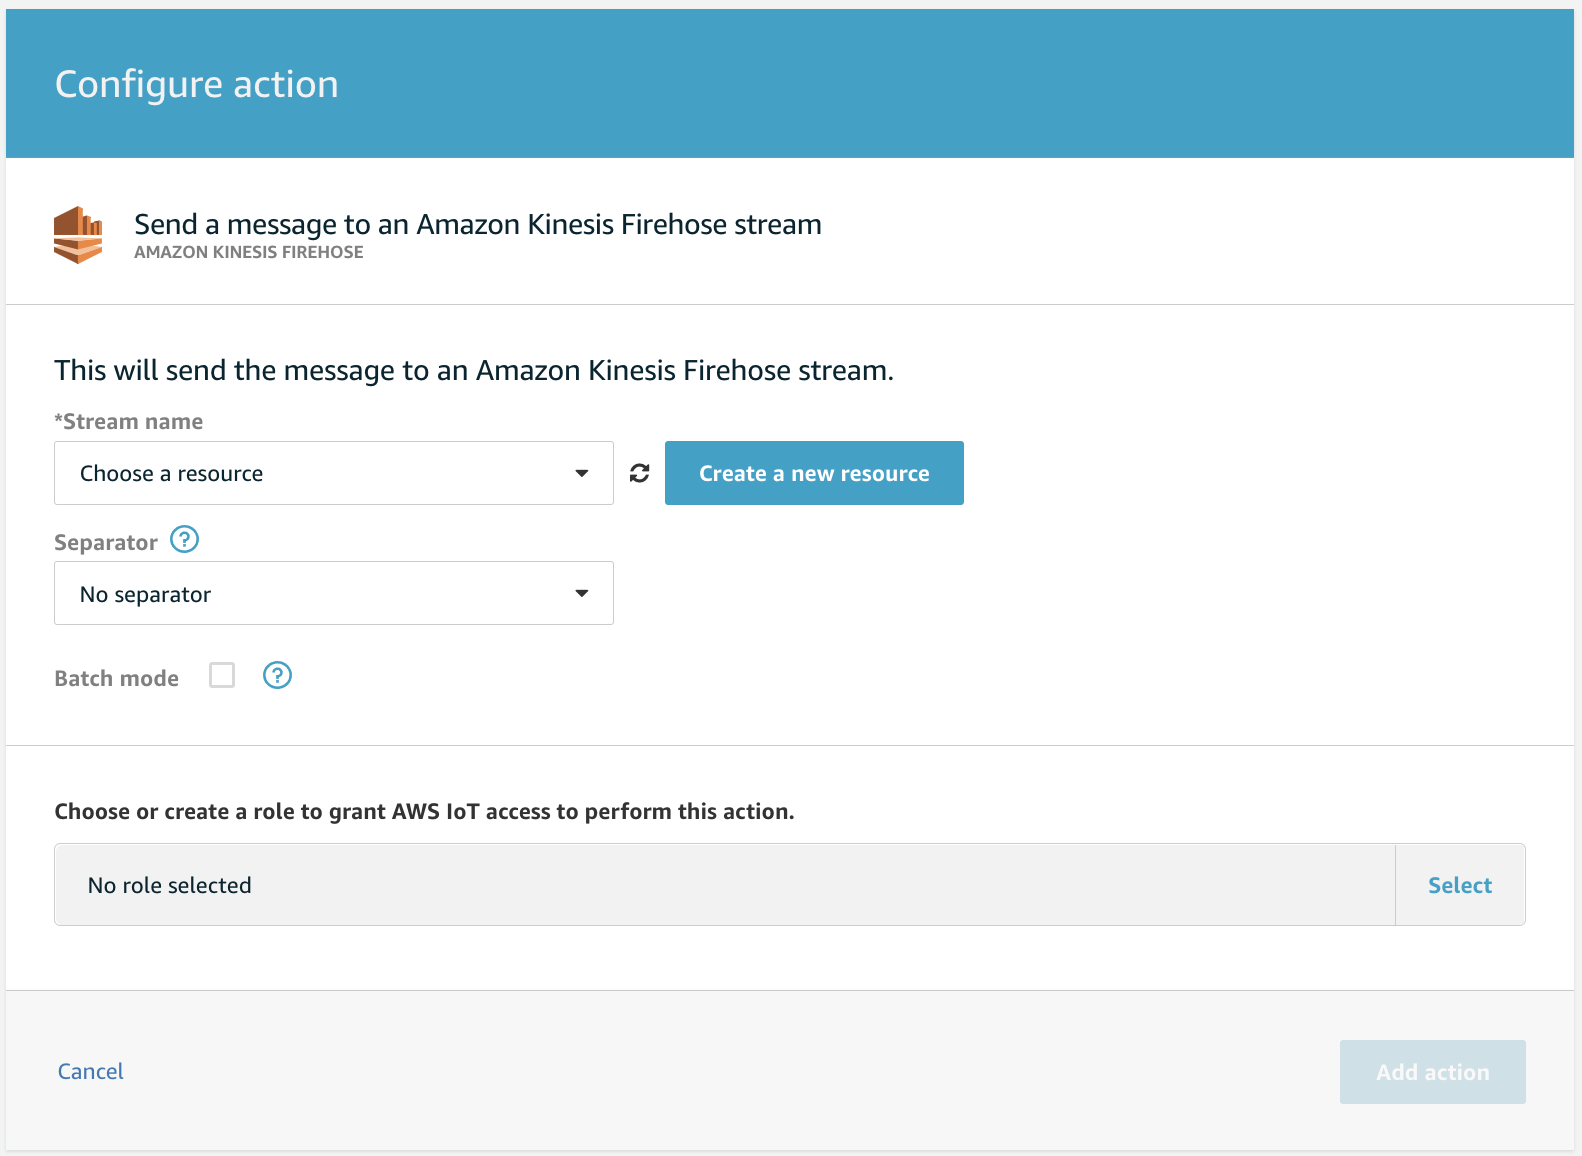Screen dimensions: 1582x1156
Task: Click the No role selected field
Action: tap(724, 885)
